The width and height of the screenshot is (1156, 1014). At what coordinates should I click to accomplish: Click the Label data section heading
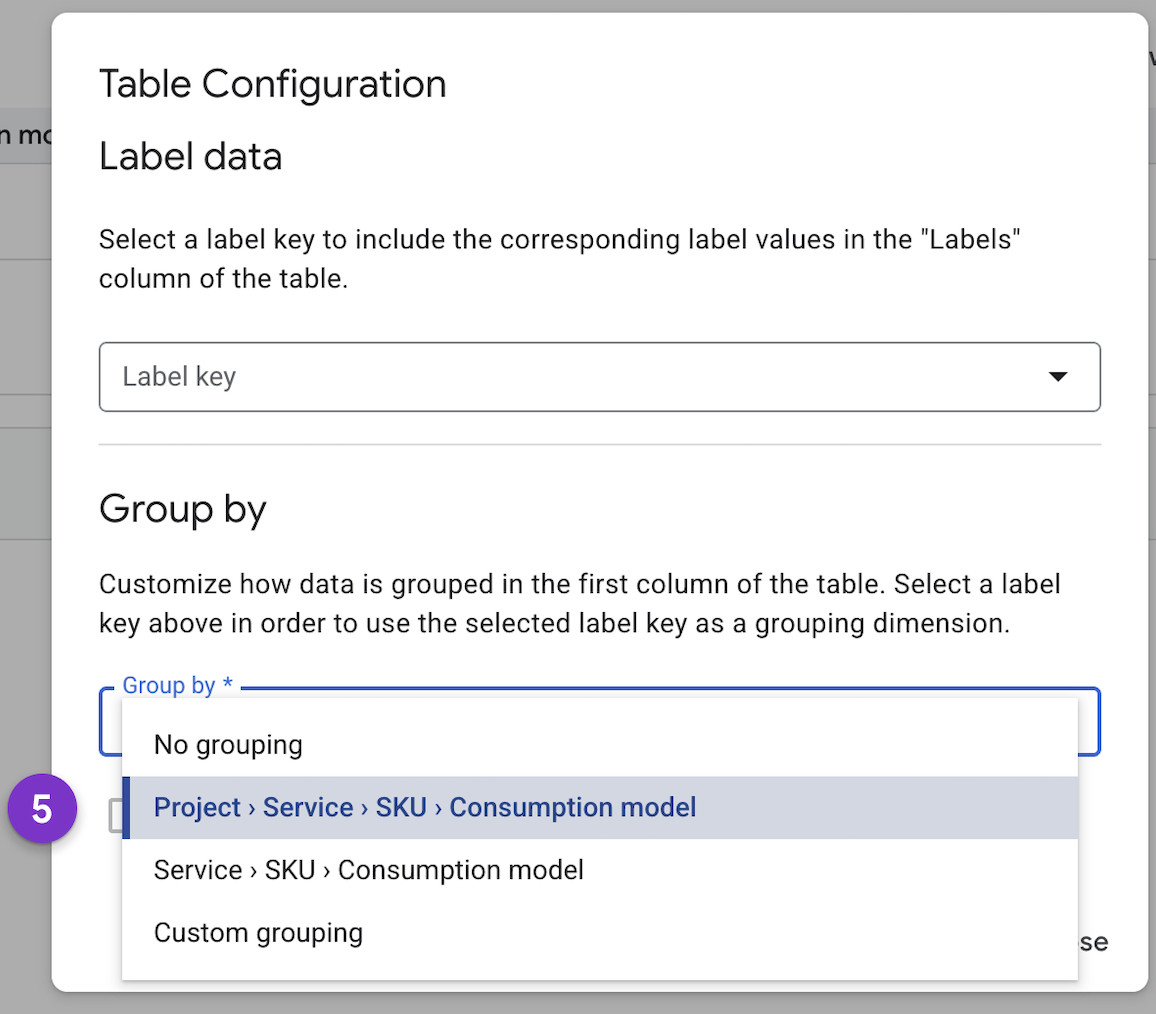tap(190, 156)
